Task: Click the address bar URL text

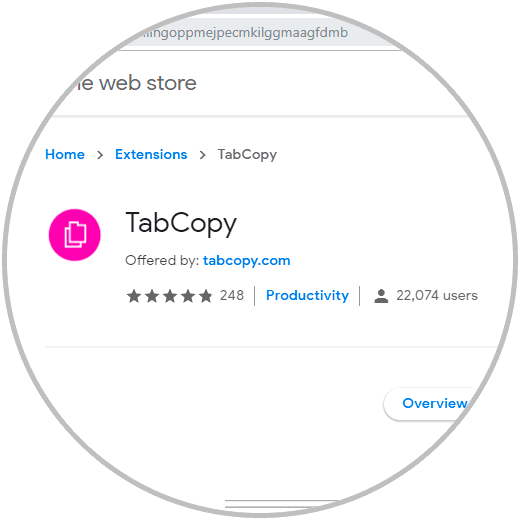Action: click(243, 33)
